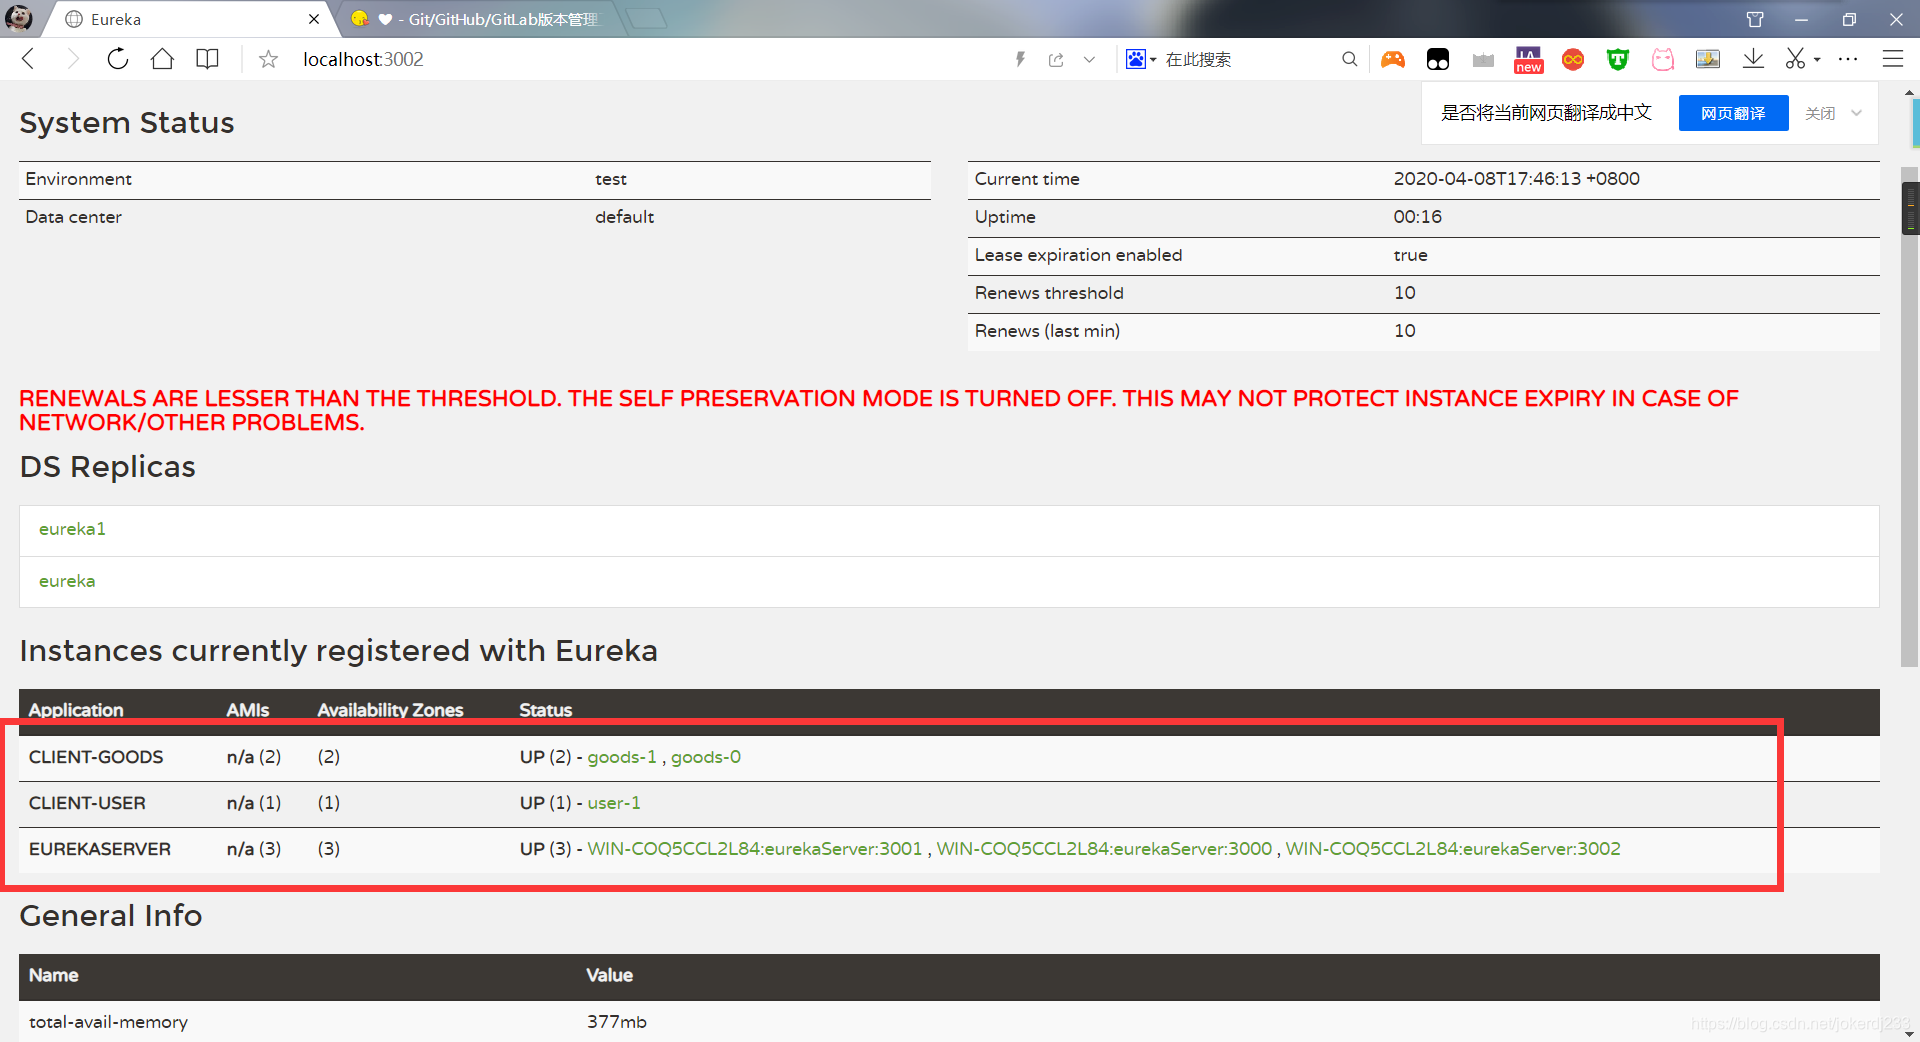1920x1042 pixels.
Task: Open the eureka1 replica link
Action: pyautogui.click(x=72, y=529)
